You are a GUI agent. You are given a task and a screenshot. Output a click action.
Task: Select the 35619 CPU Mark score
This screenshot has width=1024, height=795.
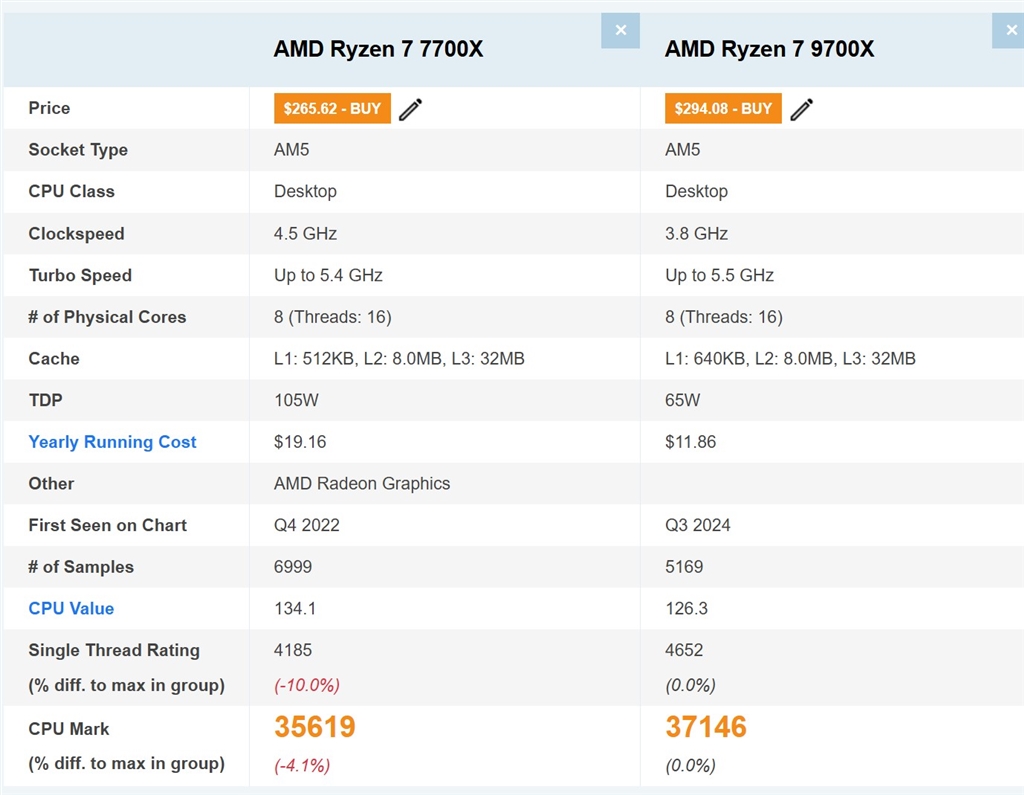pos(314,727)
